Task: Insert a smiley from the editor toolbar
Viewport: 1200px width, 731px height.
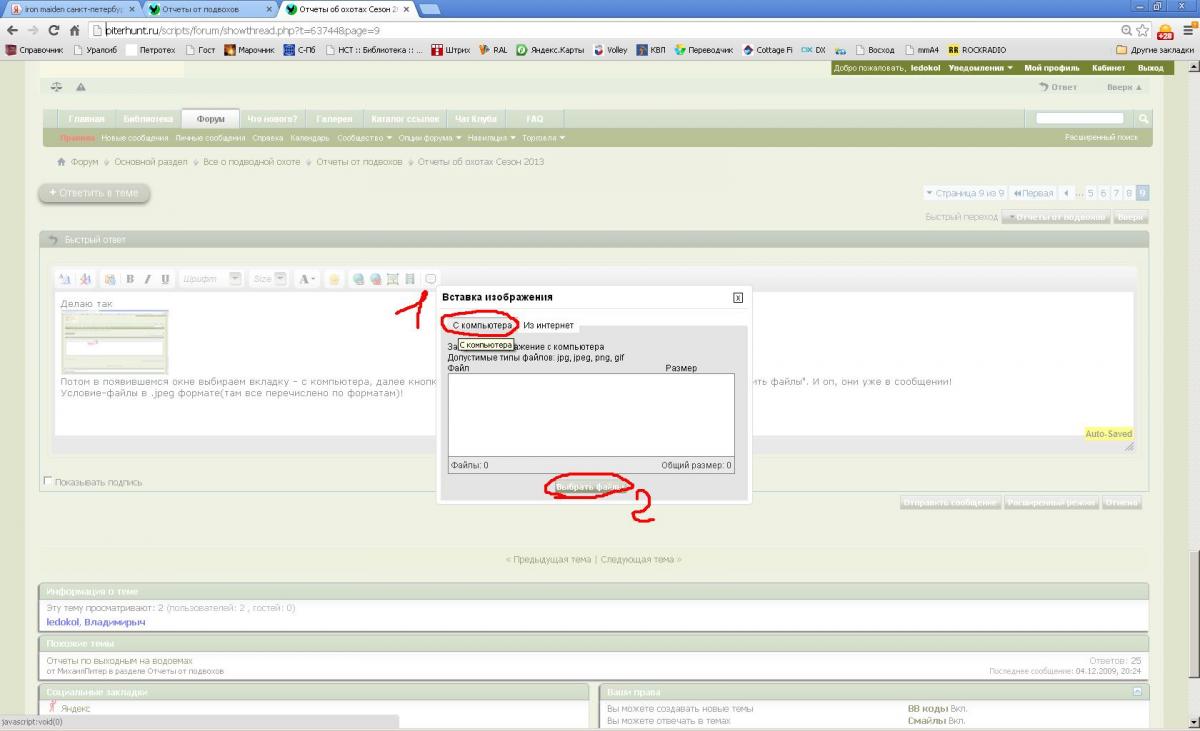Action: coord(334,279)
